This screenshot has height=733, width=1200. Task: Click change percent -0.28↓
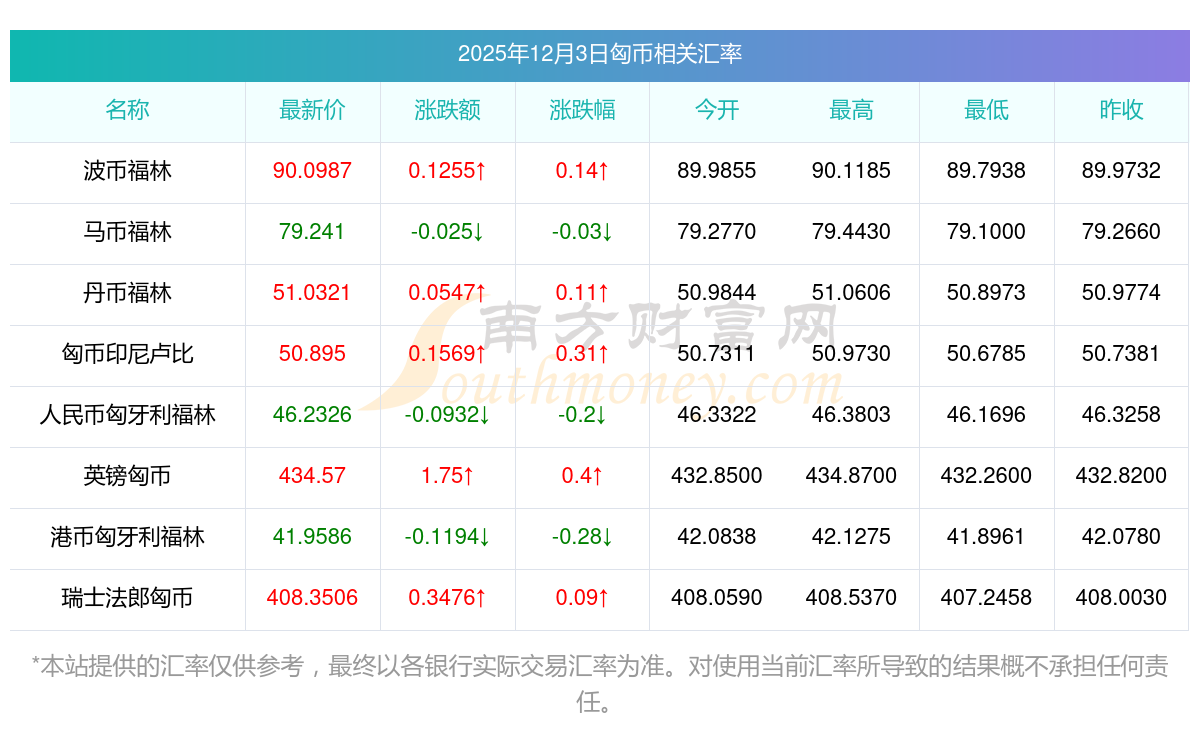[x=583, y=537]
